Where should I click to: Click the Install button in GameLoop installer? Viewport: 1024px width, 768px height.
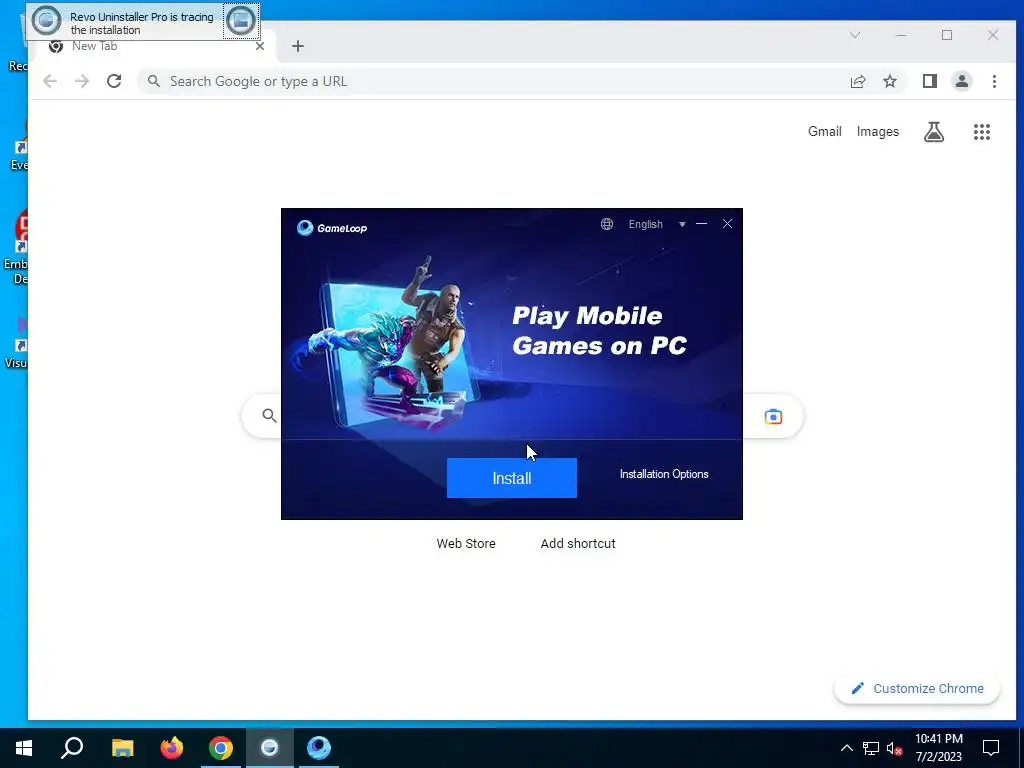[x=511, y=478]
